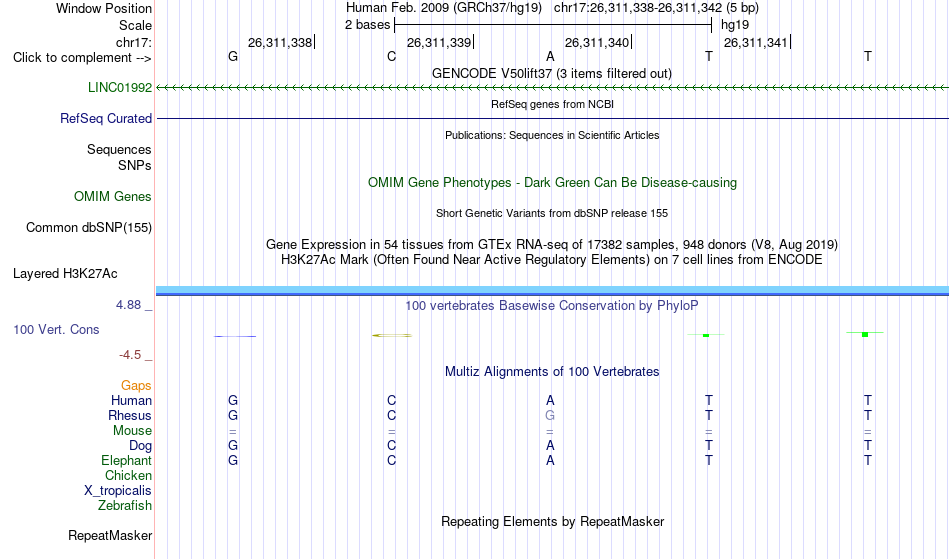Click Repeating Elements by RepeatMasker title
Viewport: 950px width, 559px height.
pos(553,522)
